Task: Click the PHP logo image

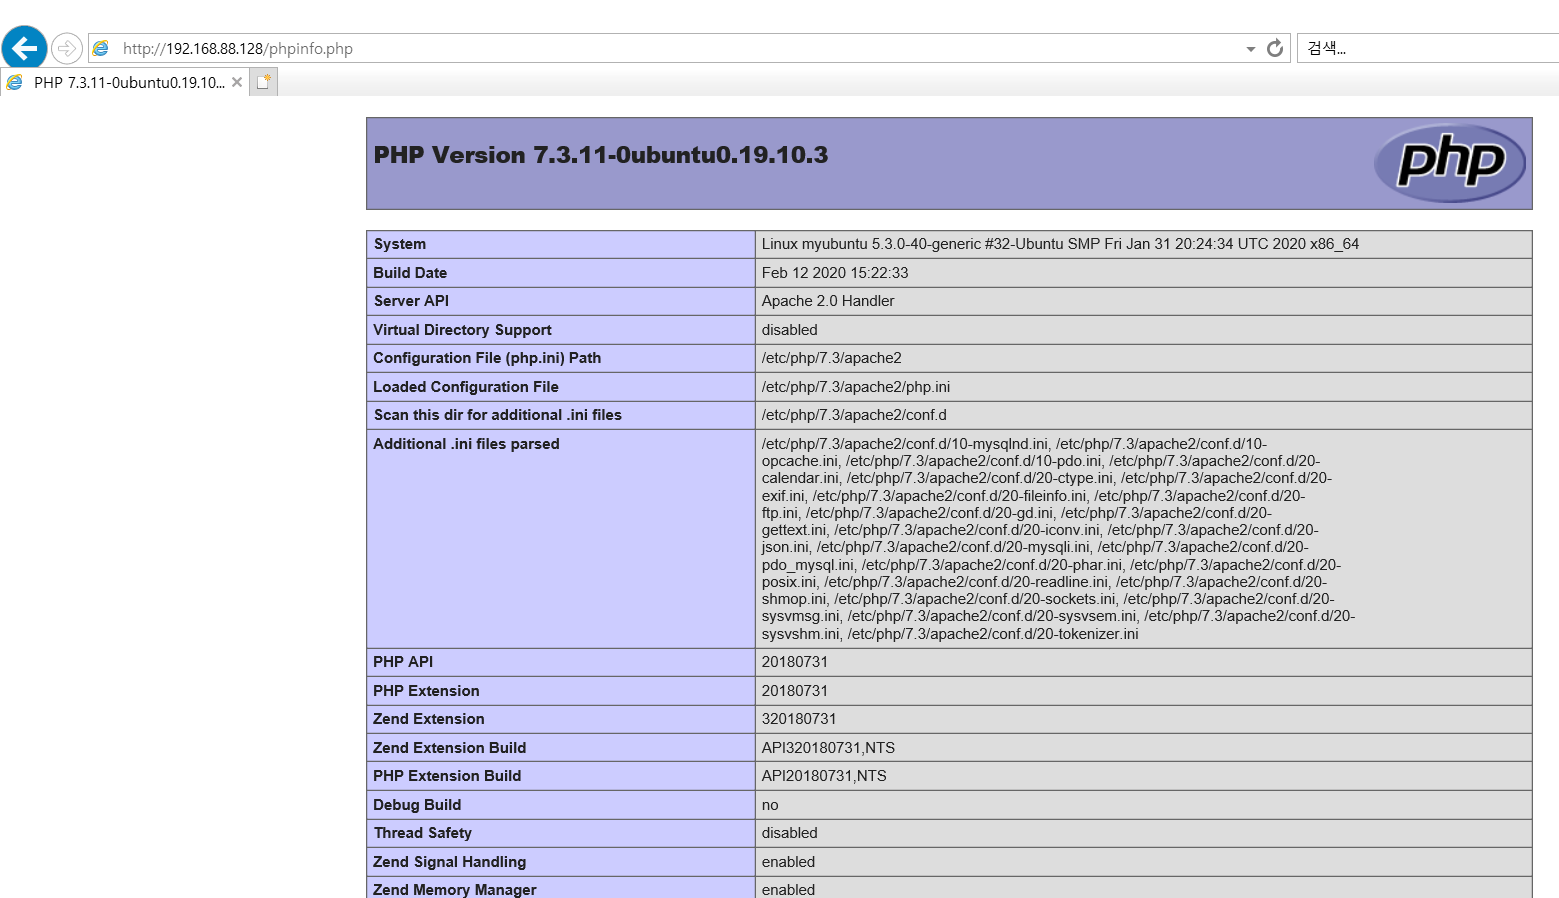Action: 1450,163
